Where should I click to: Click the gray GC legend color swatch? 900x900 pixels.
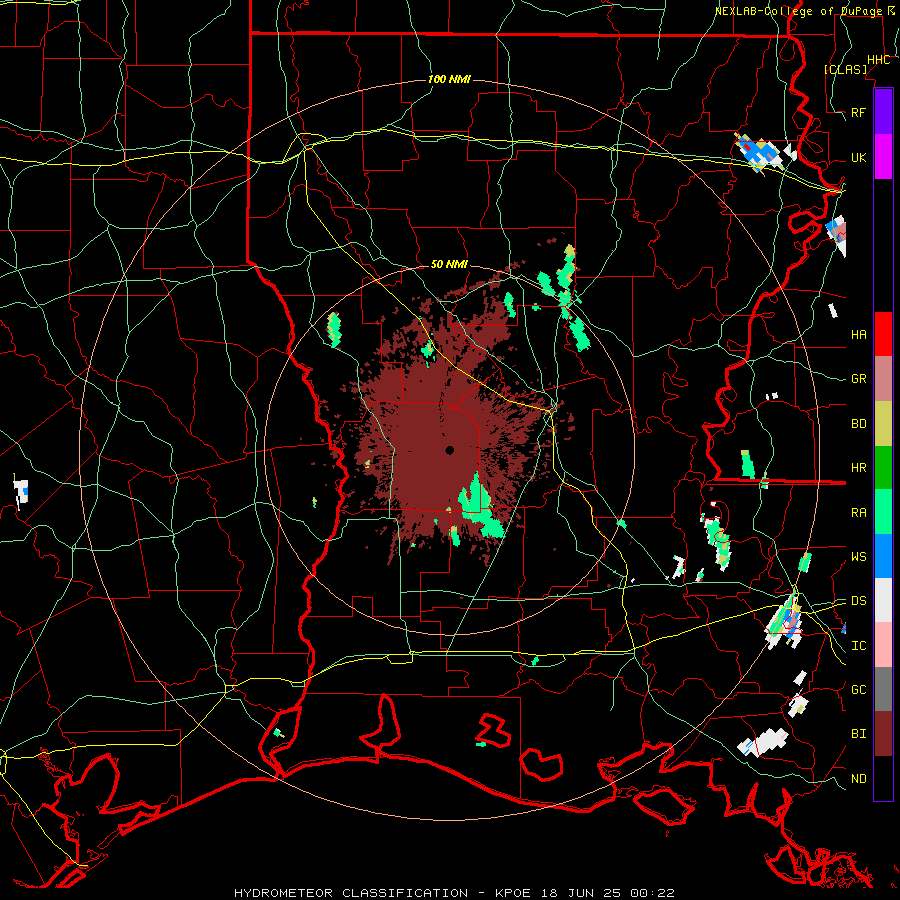click(883, 689)
